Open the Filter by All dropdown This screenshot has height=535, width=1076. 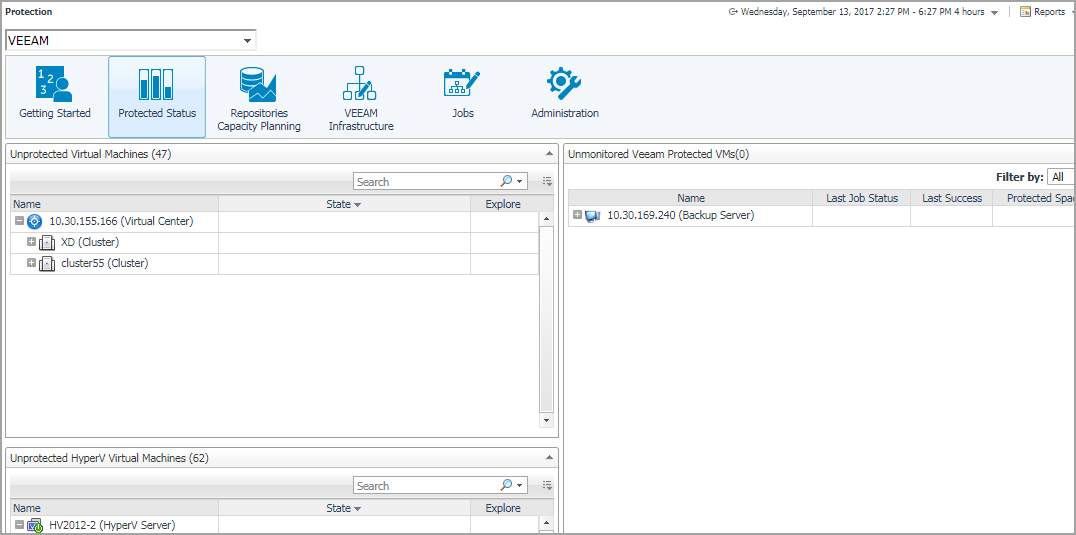coord(1061,177)
